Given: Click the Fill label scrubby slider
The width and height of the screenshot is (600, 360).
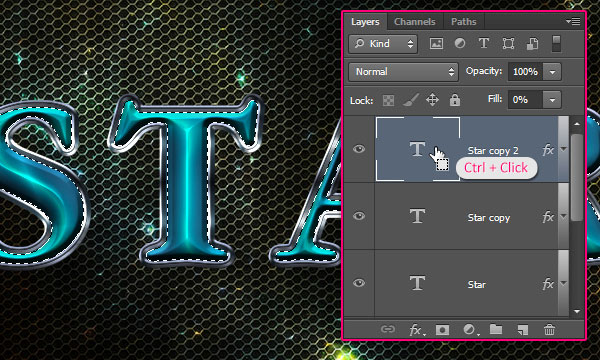Looking at the screenshot, I should click(x=495, y=99).
